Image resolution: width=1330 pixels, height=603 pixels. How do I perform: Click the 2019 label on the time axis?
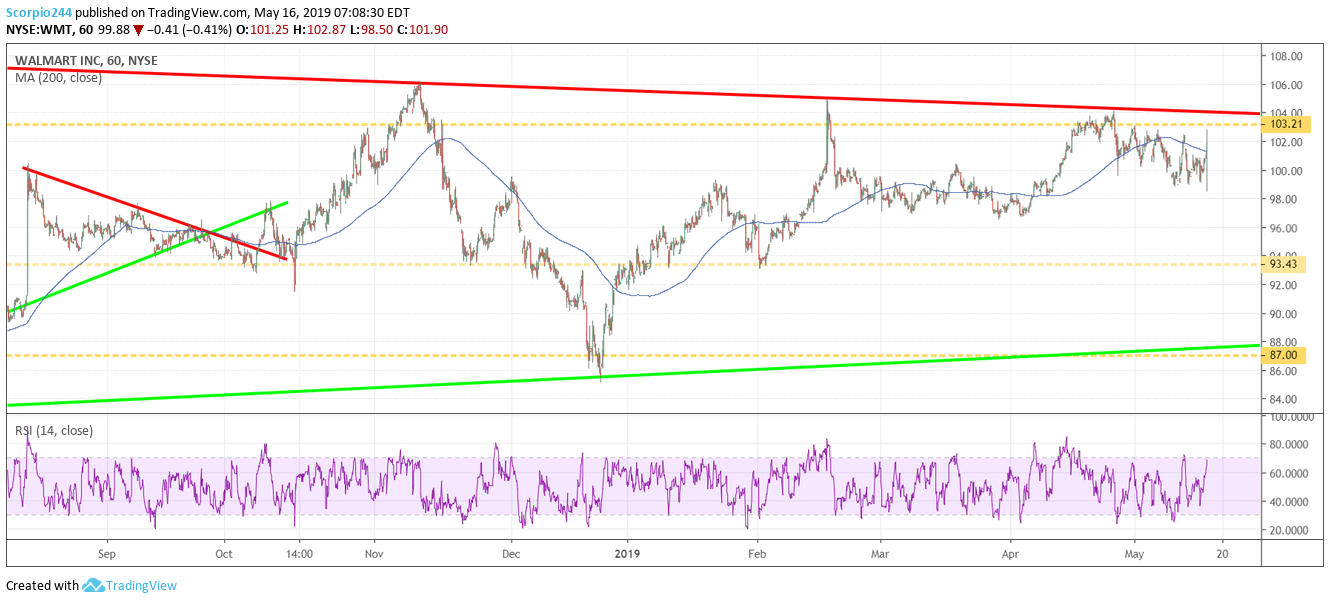point(627,552)
